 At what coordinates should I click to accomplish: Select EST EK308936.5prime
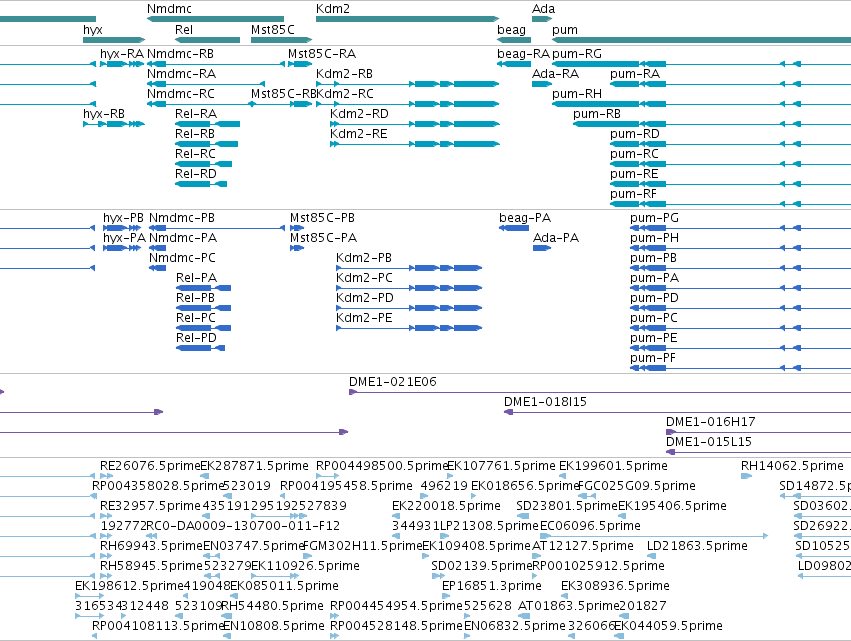[x=615, y=587]
